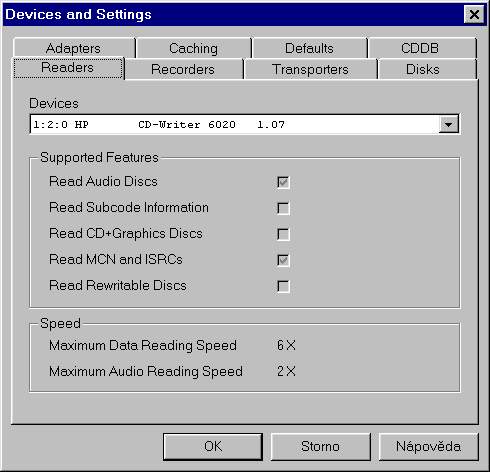Screen dimensions: 490x472
Task: Enable the Read Rewritable Discs checkbox
Action: click(283, 286)
